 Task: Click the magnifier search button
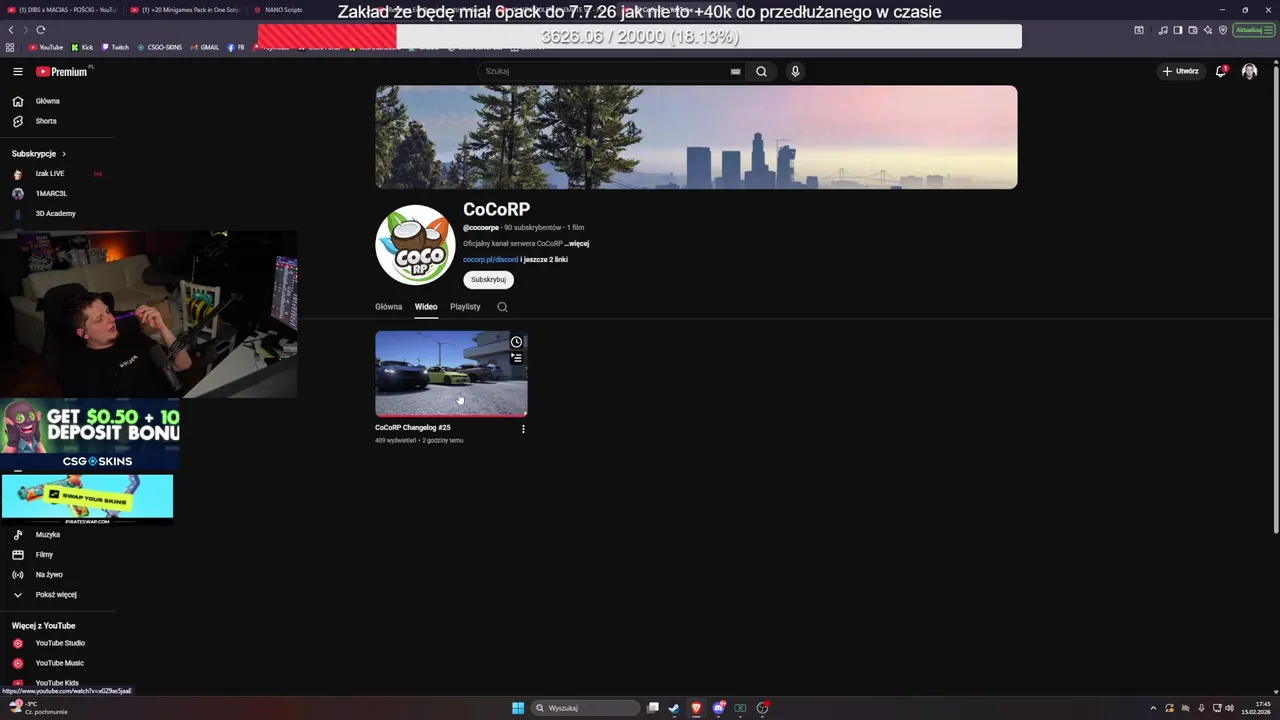(761, 72)
